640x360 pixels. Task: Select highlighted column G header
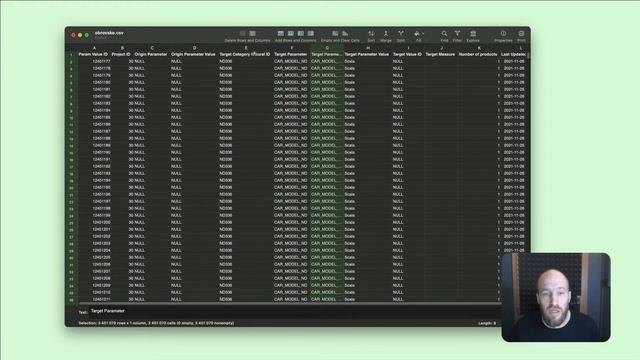tap(327, 48)
